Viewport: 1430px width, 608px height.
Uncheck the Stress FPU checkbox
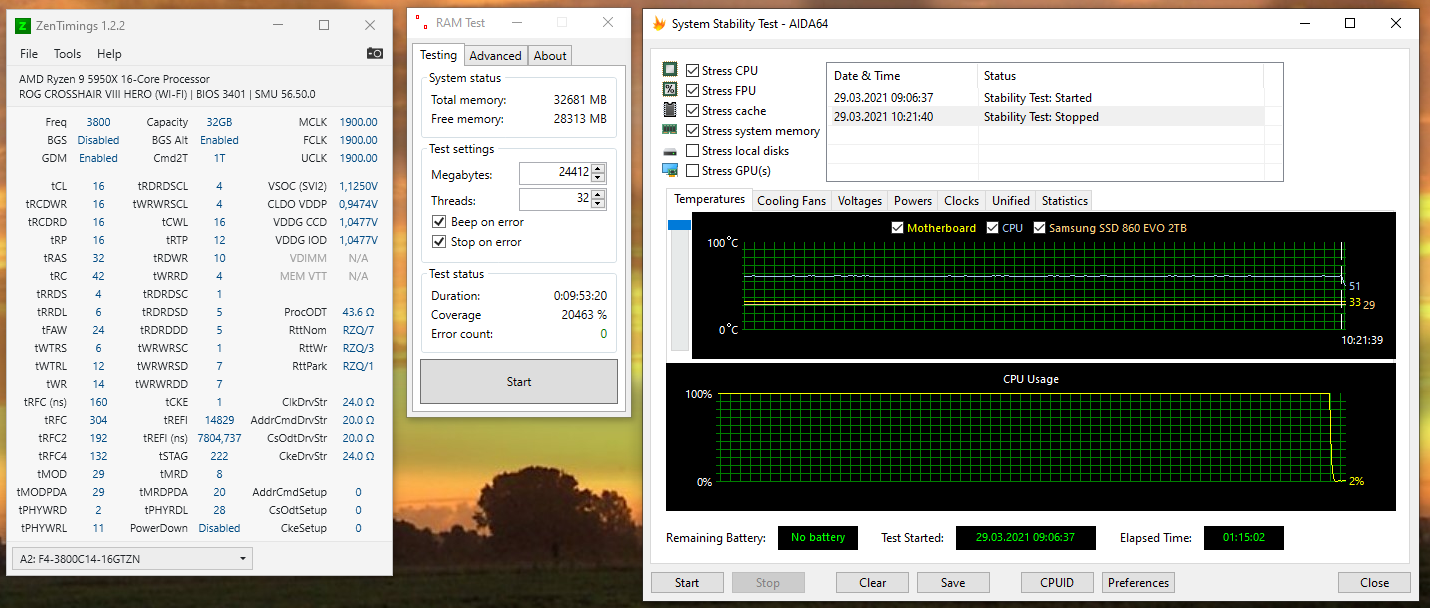tap(691, 90)
